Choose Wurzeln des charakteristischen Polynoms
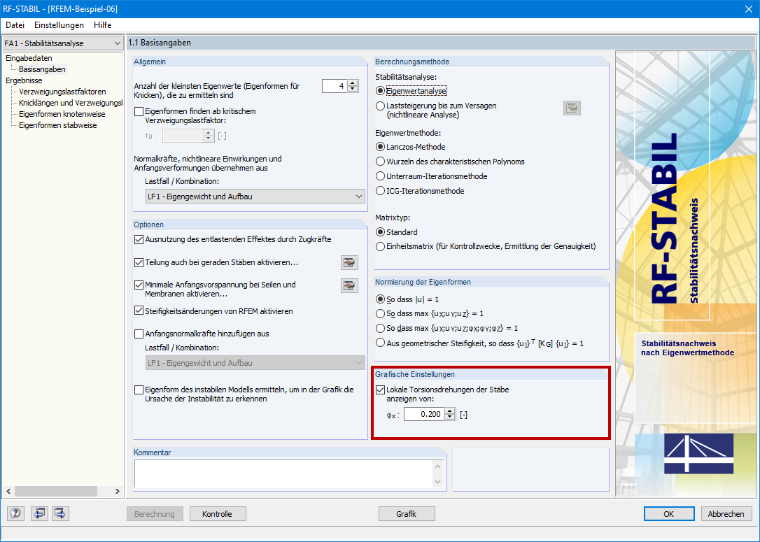 [x=380, y=161]
